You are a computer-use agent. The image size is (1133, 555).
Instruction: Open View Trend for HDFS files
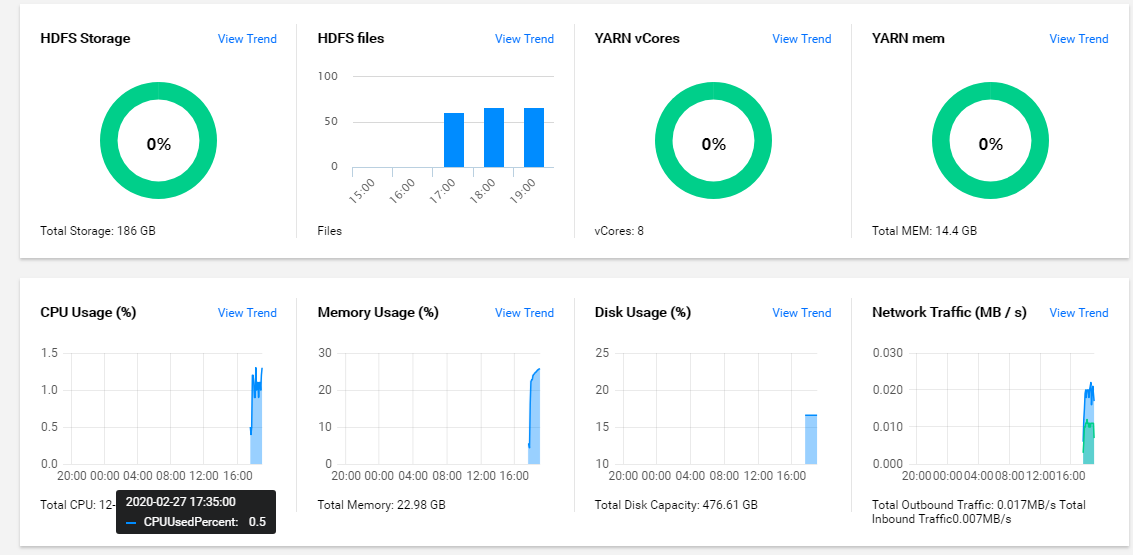(x=524, y=39)
